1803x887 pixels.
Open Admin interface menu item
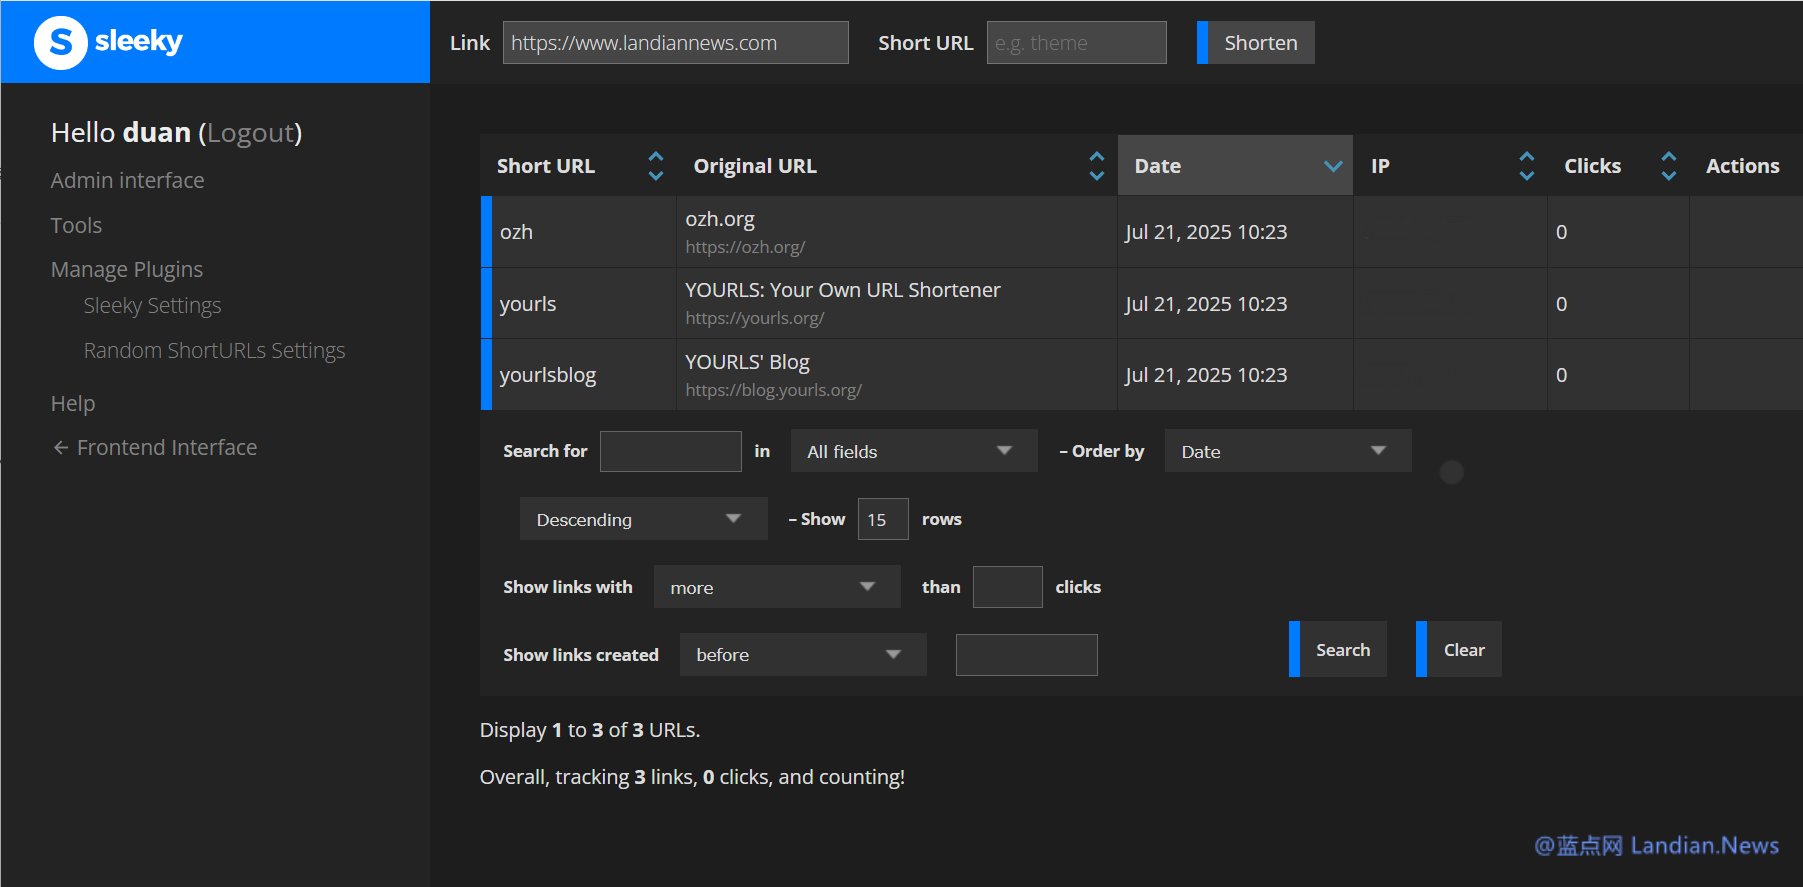coord(127,180)
